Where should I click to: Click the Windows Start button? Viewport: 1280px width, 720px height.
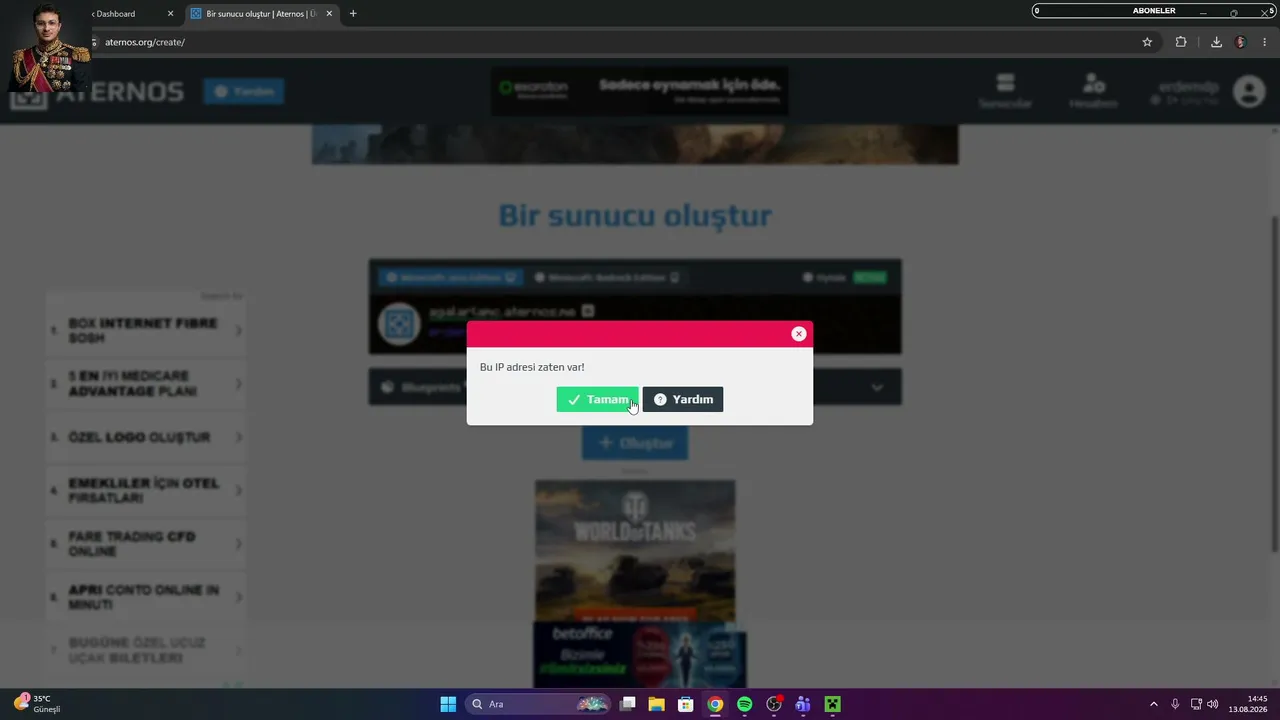tap(448, 704)
